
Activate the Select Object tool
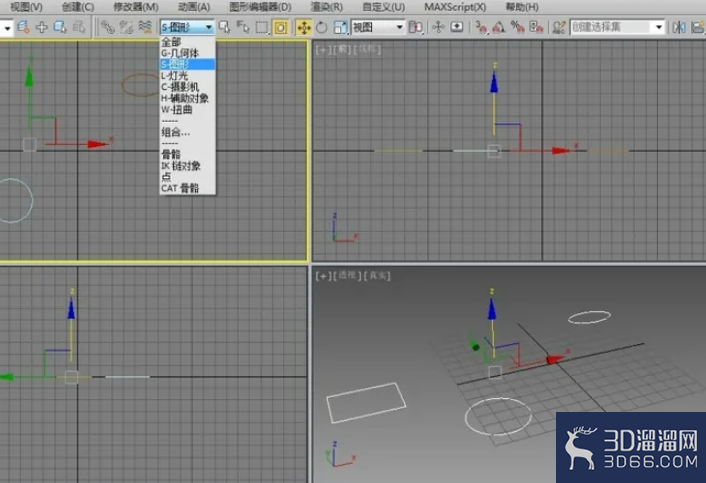tap(224, 27)
